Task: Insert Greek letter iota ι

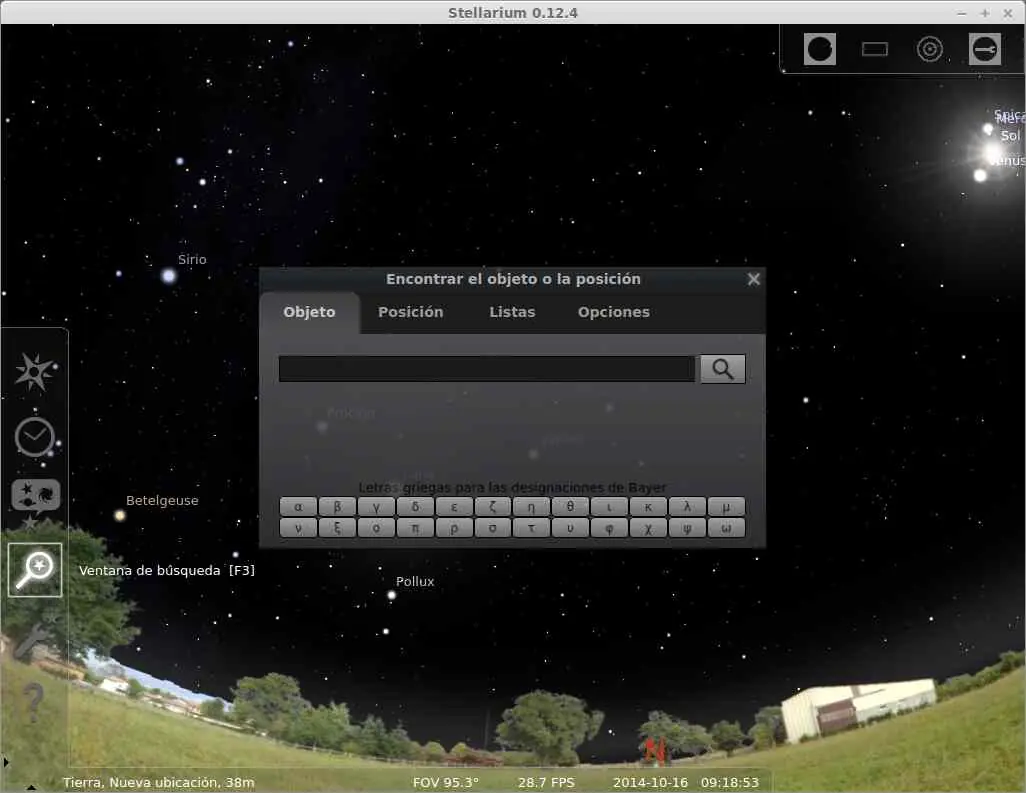Action: (x=609, y=506)
